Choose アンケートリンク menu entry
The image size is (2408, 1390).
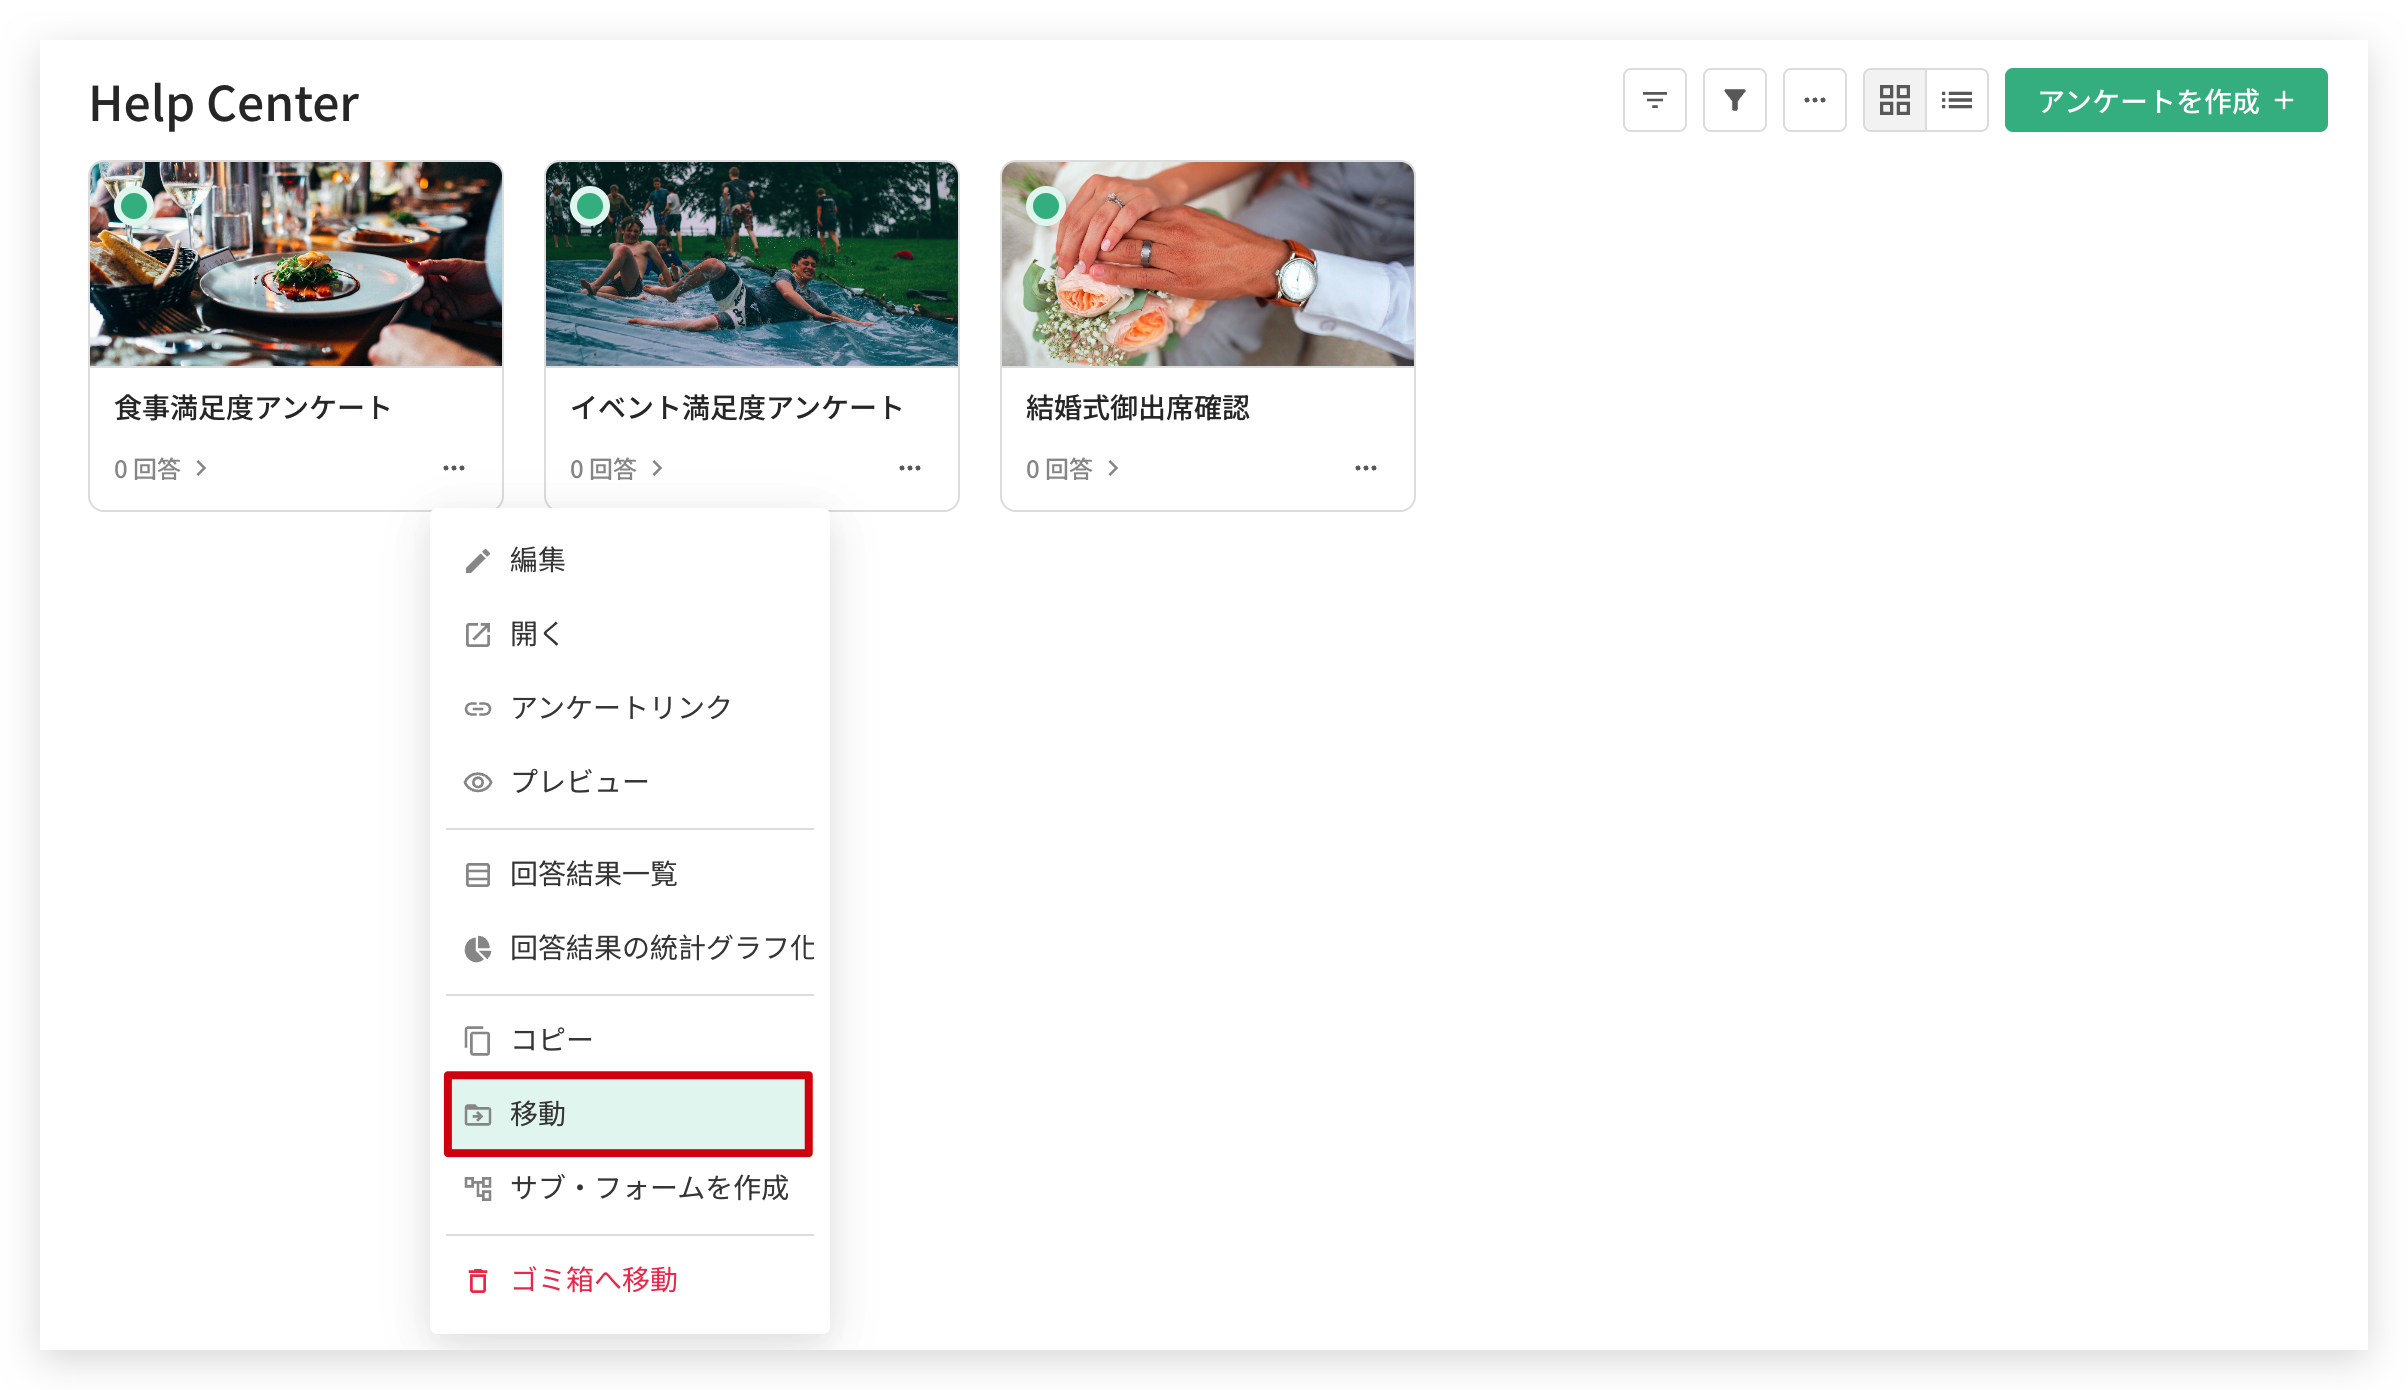(630, 708)
